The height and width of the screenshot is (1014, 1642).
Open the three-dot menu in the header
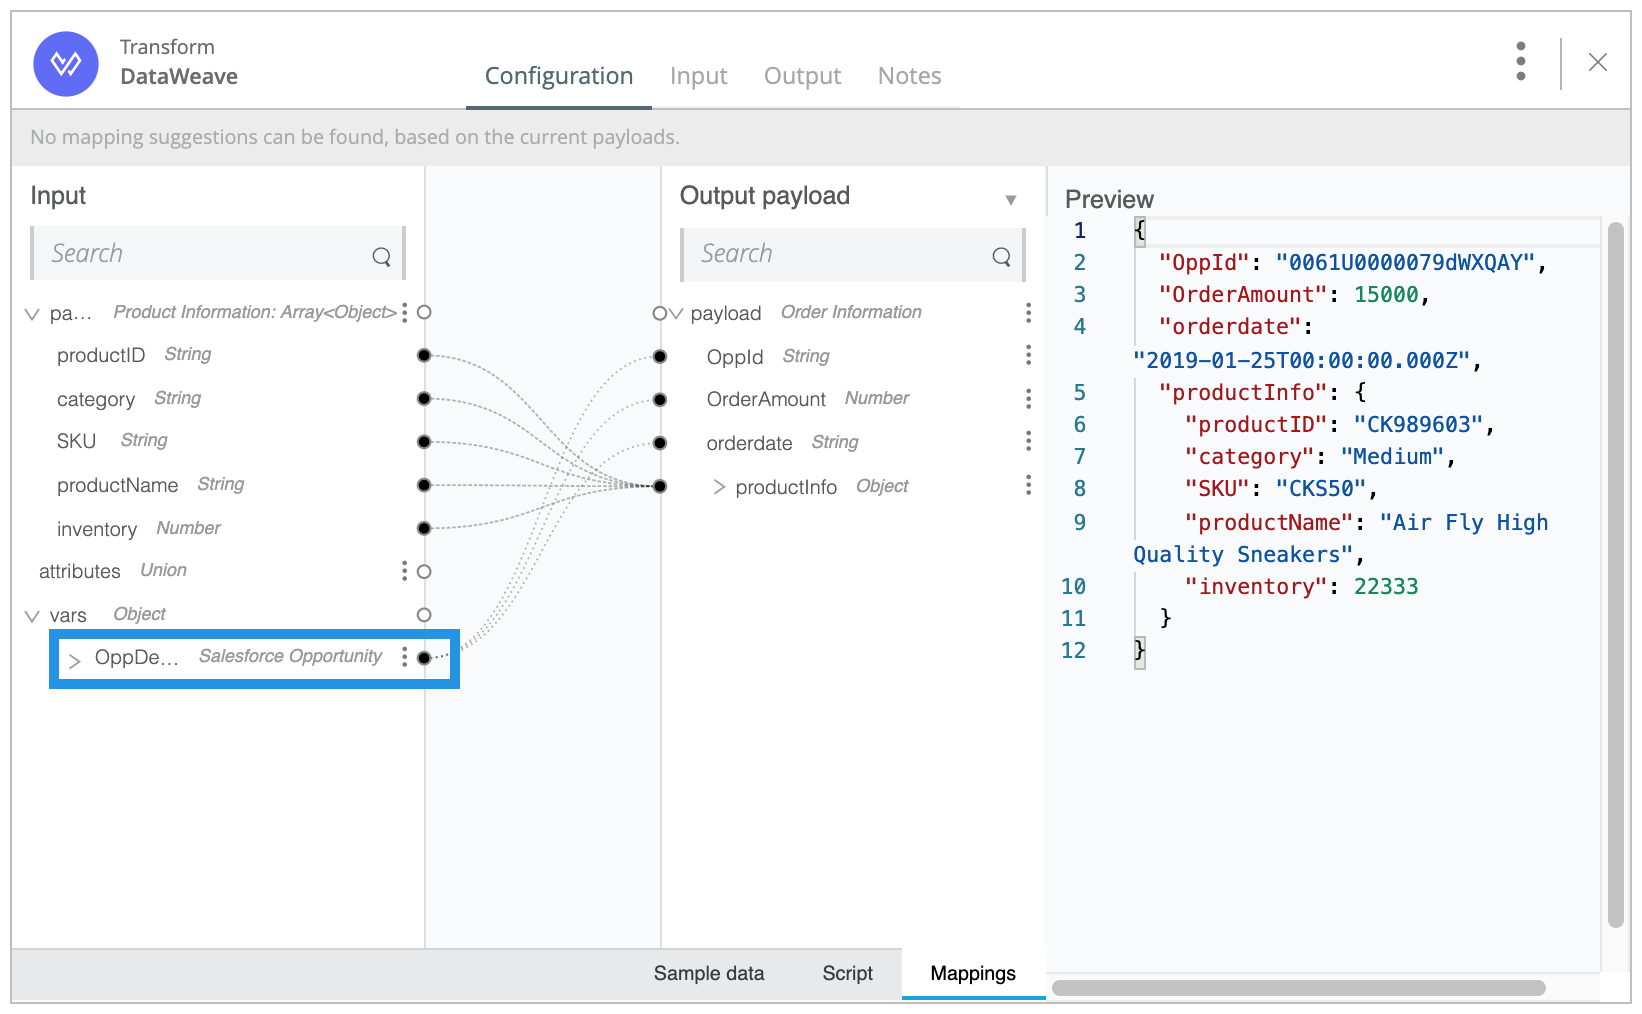(1520, 62)
